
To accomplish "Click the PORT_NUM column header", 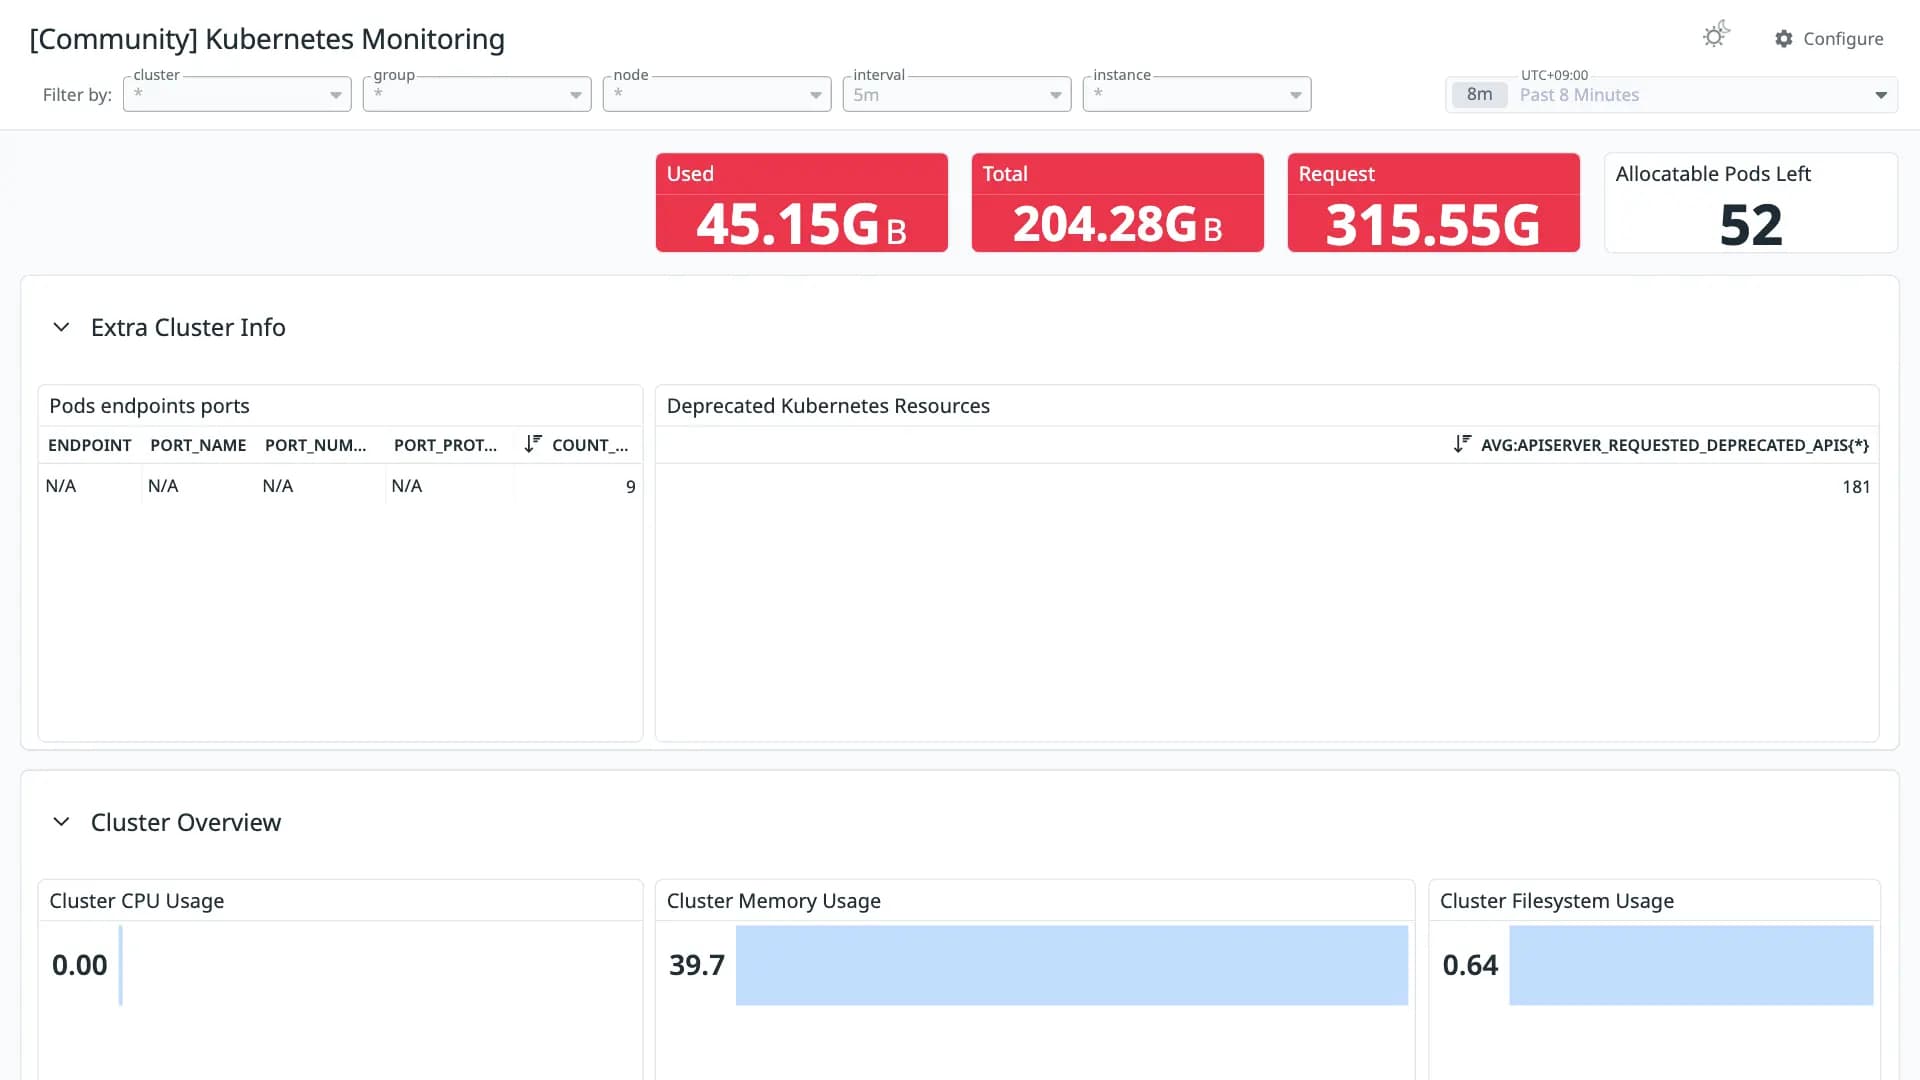I will (315, 445).
